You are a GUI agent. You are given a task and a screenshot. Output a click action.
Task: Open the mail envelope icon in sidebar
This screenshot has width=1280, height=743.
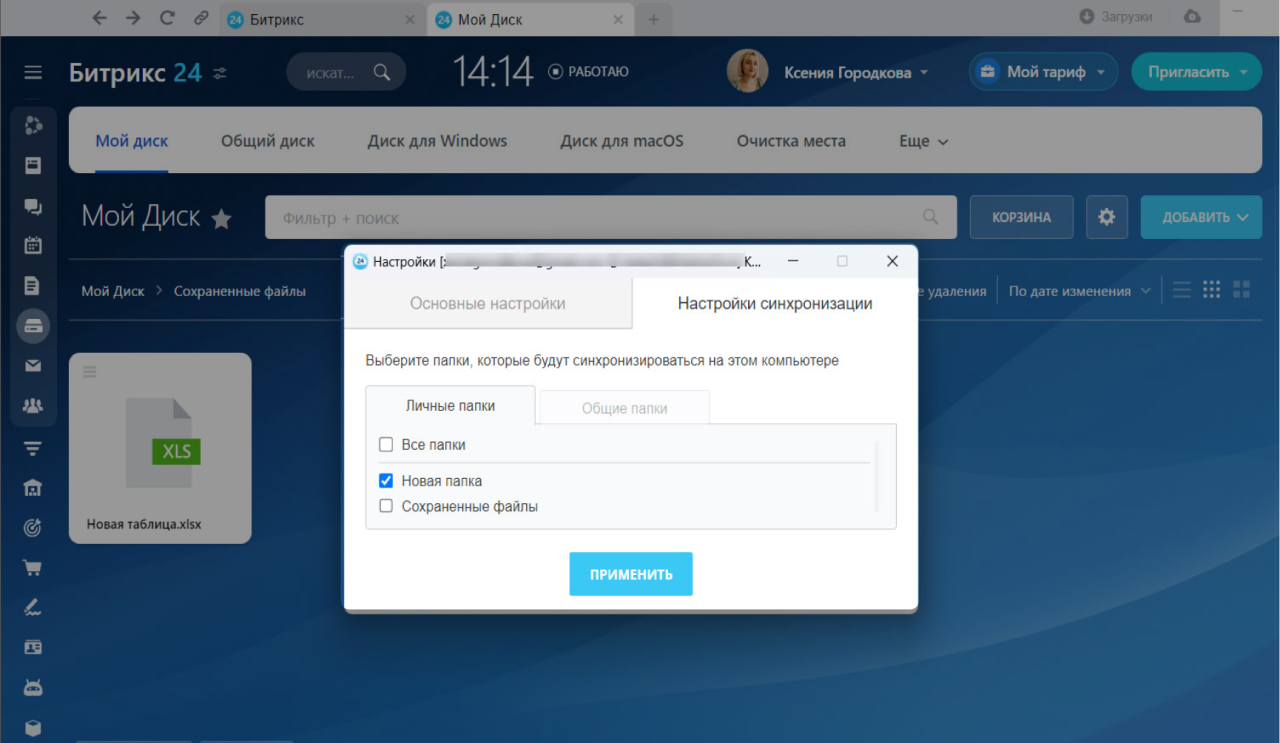(33, 366)
